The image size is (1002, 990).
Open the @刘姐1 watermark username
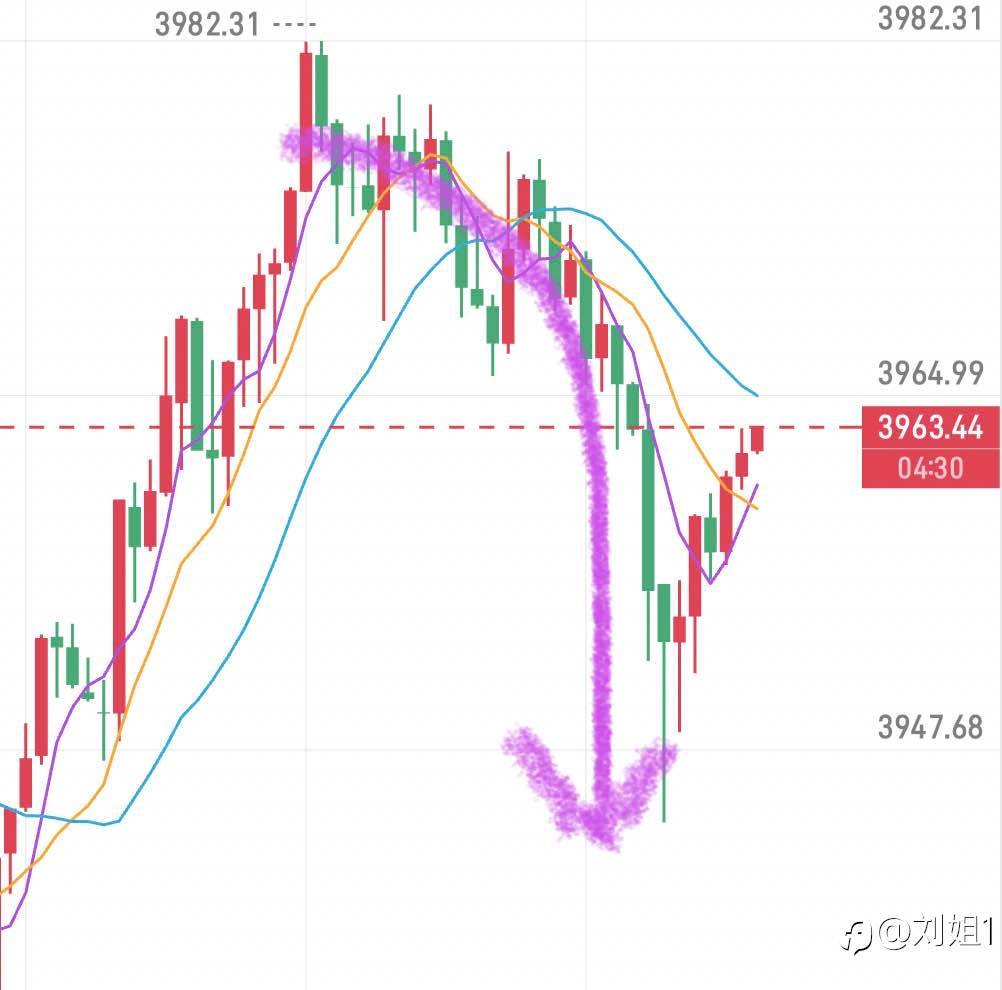tap(936, 935)
